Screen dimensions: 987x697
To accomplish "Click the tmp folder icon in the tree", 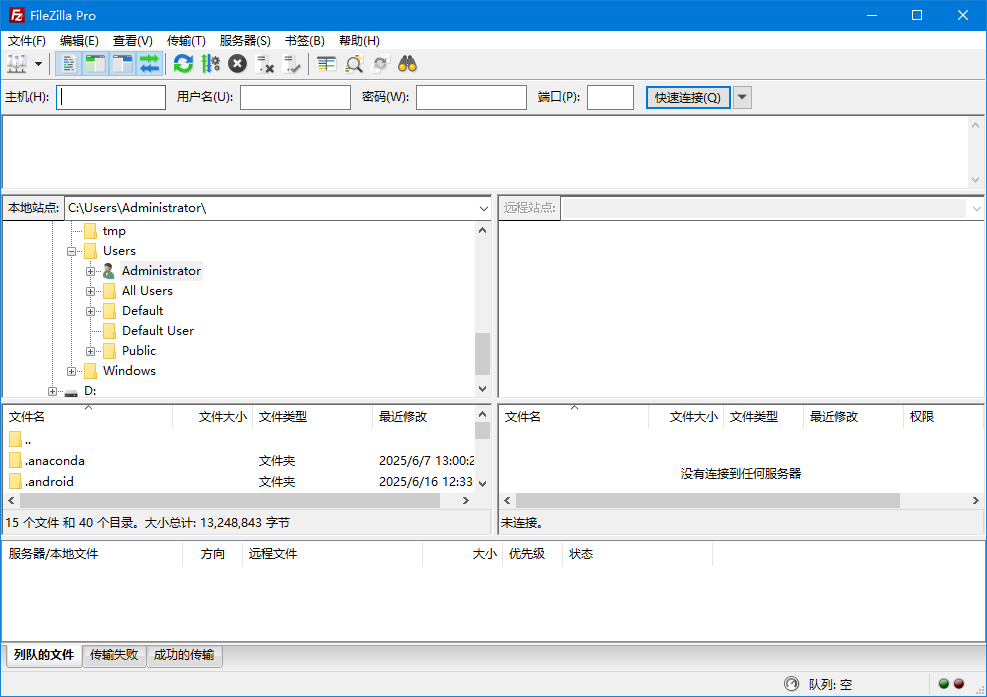I will pos(91,231).
